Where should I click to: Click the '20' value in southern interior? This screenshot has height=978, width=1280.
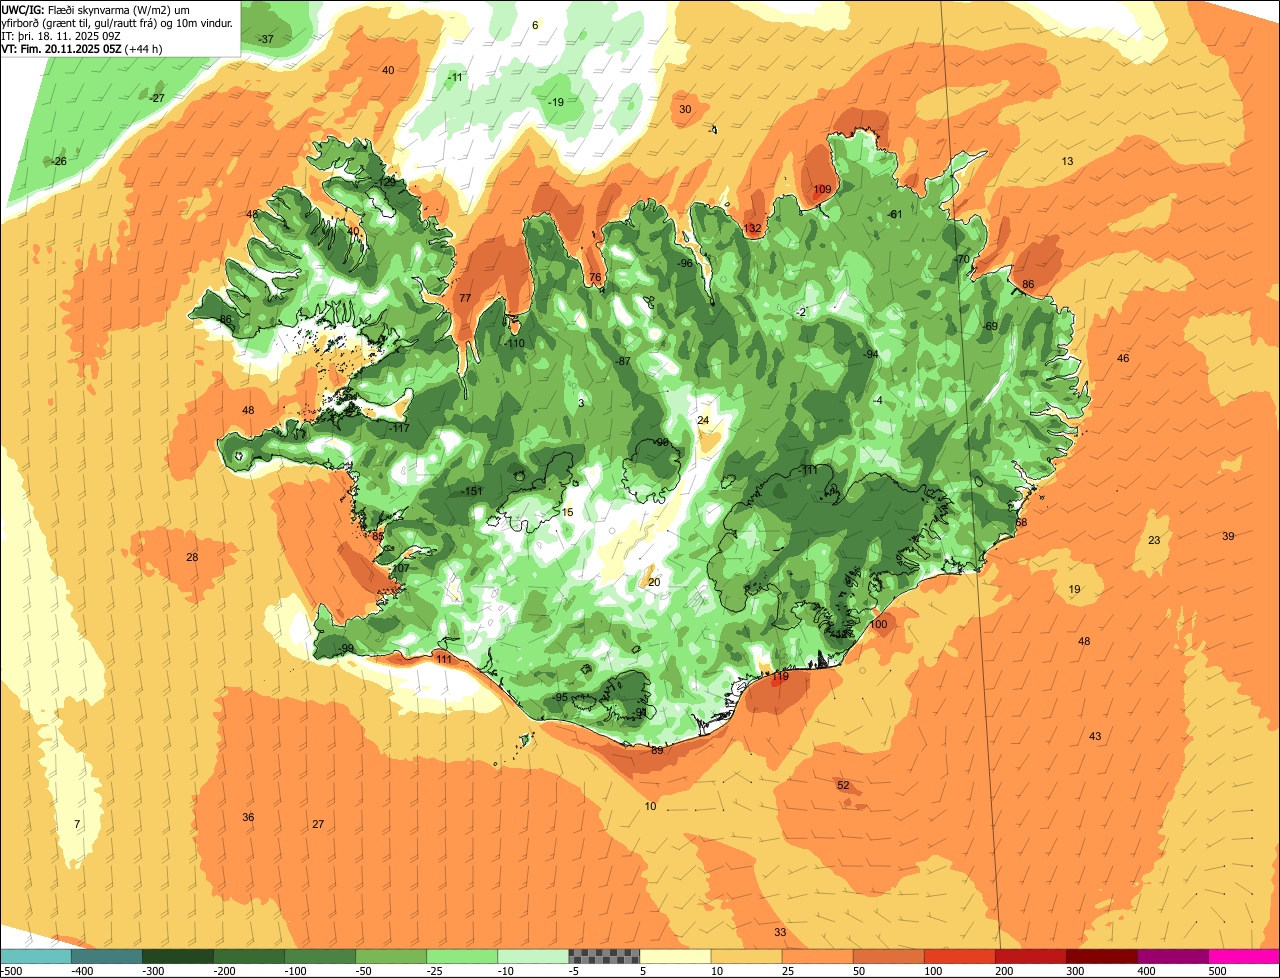655,583
